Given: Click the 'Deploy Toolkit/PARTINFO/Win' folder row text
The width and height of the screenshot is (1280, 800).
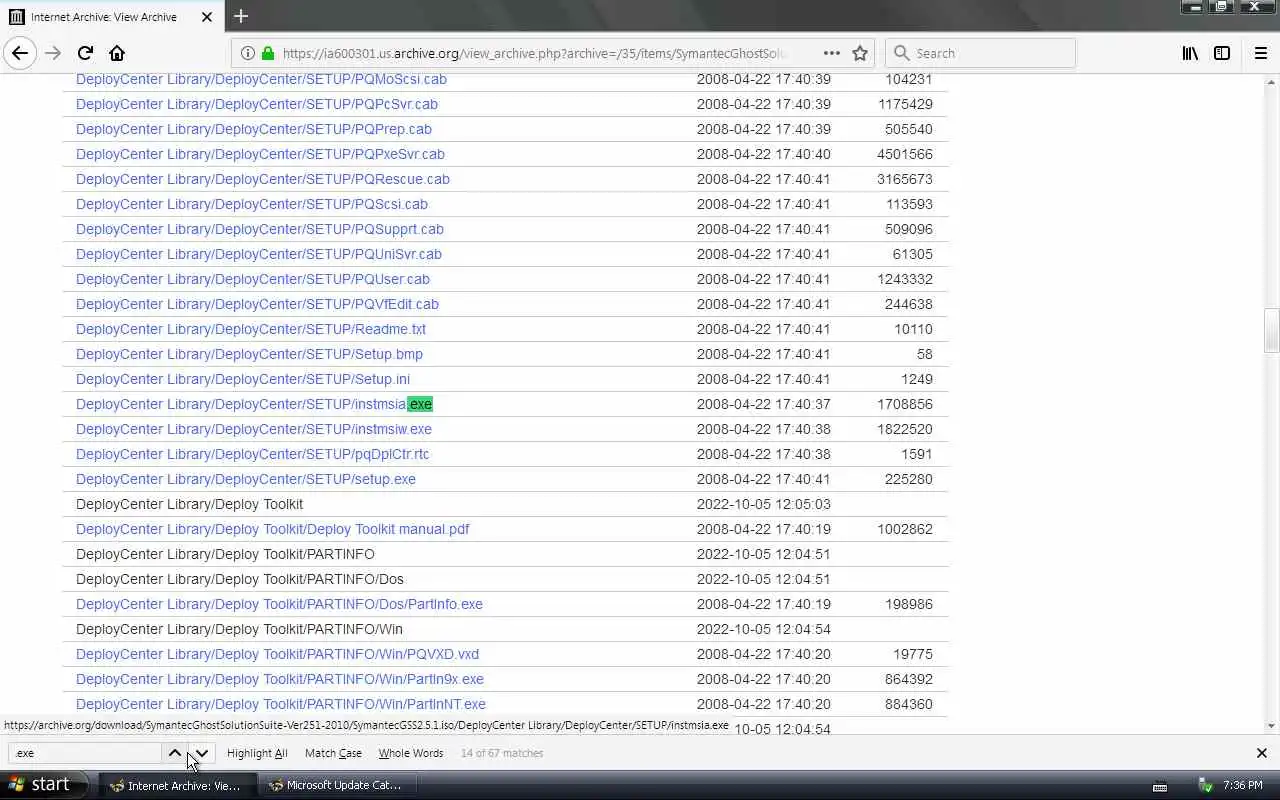Looking at the screenshot, I should pos(239,629).
